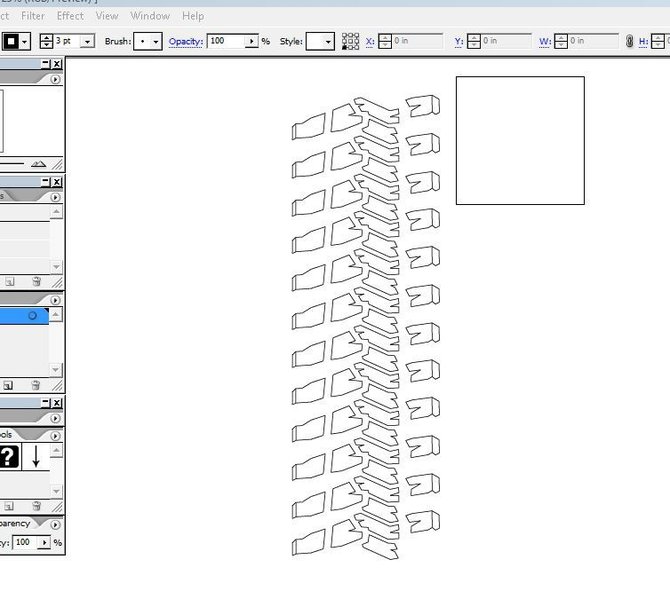
Task: Open flyout menu of panel between Navigator and Layers
Action: (55, 197)
